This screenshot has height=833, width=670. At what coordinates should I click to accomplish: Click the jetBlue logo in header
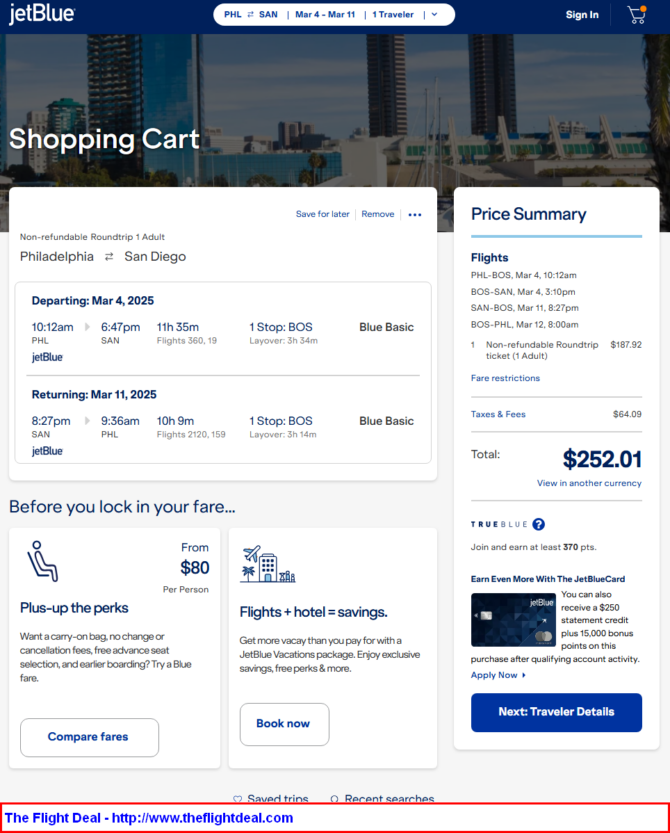(x=42, y=14)
